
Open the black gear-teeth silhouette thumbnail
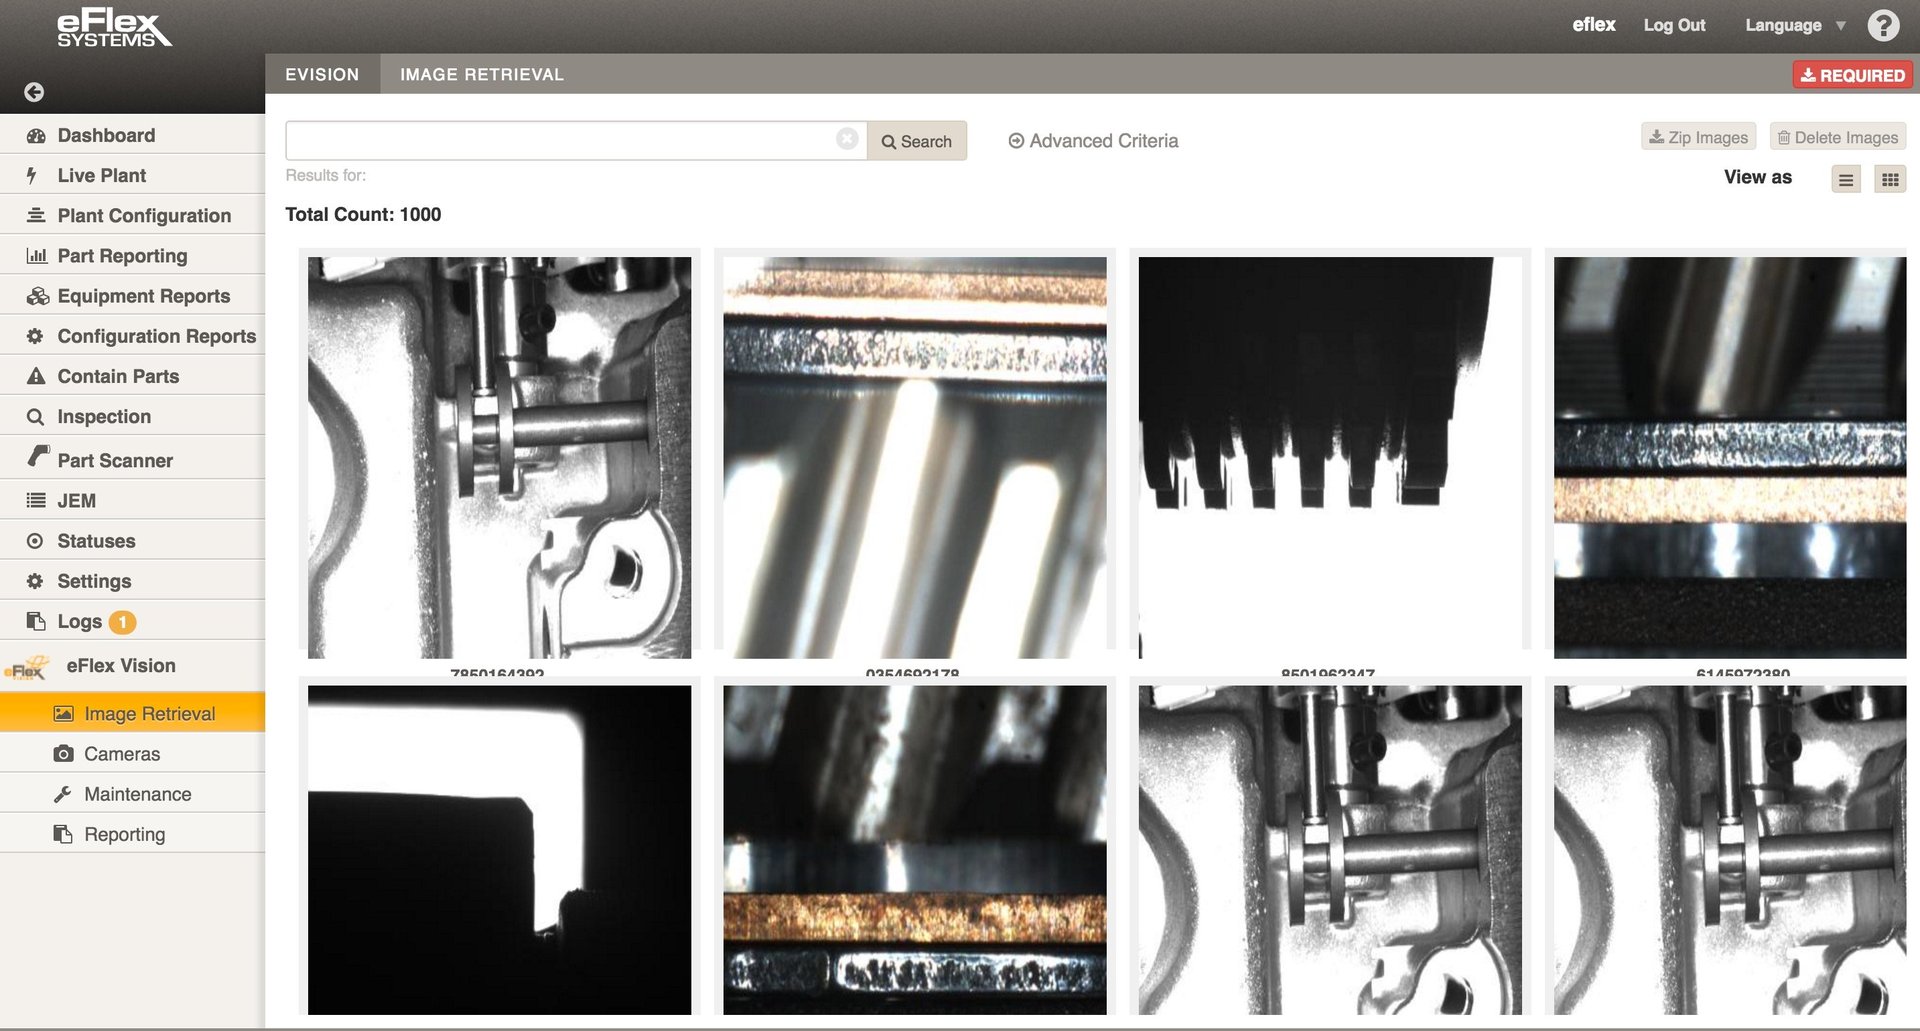click(1329, 457)
